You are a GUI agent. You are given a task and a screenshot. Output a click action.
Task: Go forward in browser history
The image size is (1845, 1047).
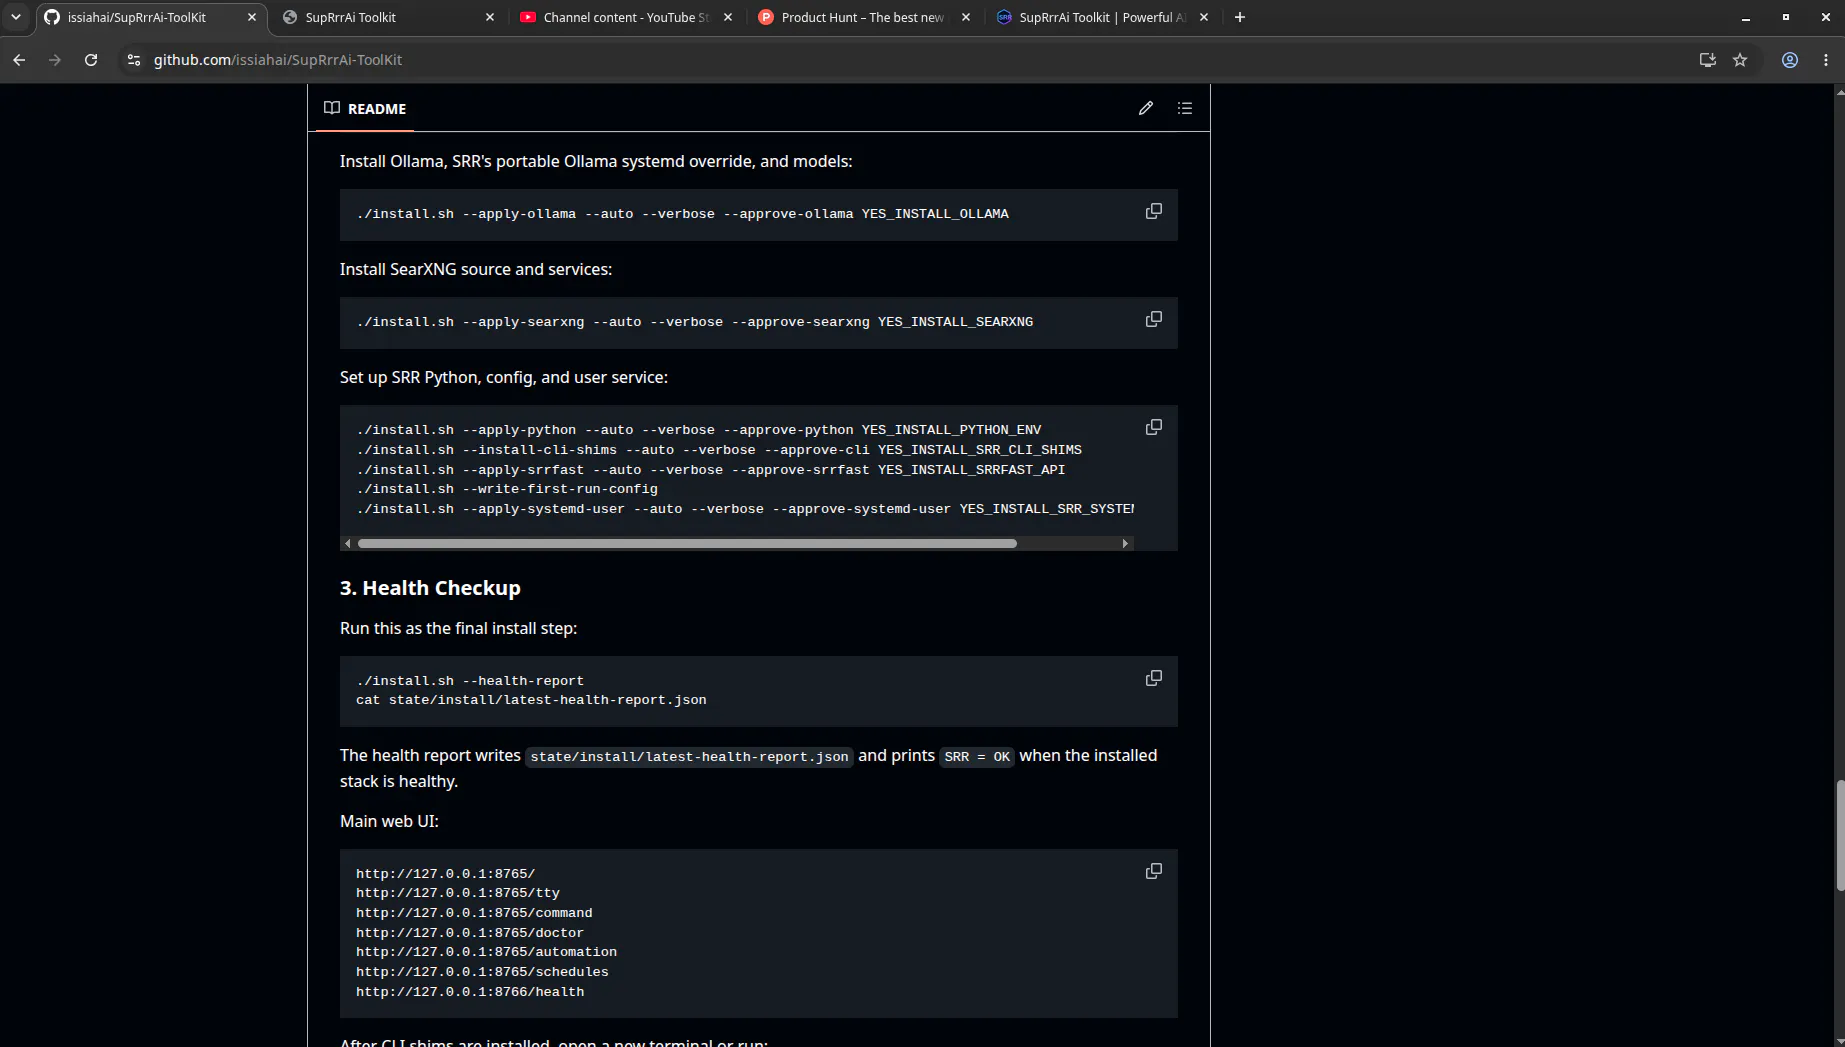pyautogui.click(x=55, y=60)
